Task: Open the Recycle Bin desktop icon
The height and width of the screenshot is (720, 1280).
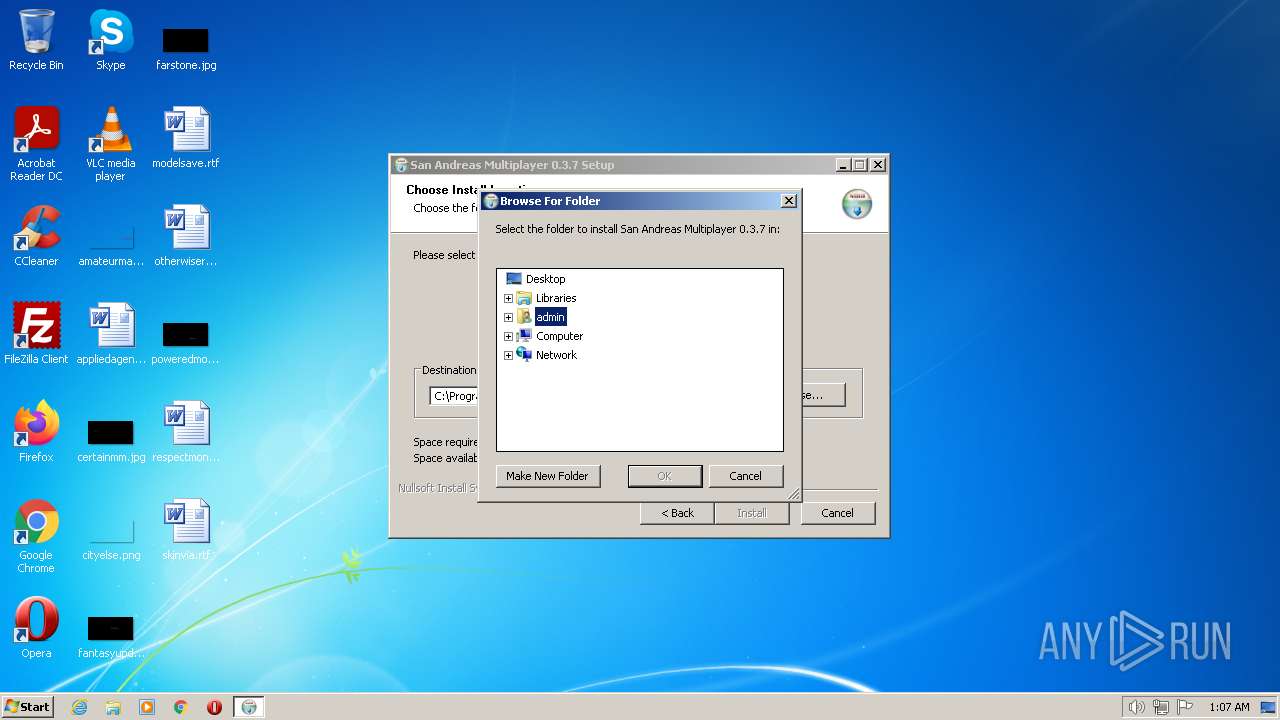Action: [x=36, y=40]
